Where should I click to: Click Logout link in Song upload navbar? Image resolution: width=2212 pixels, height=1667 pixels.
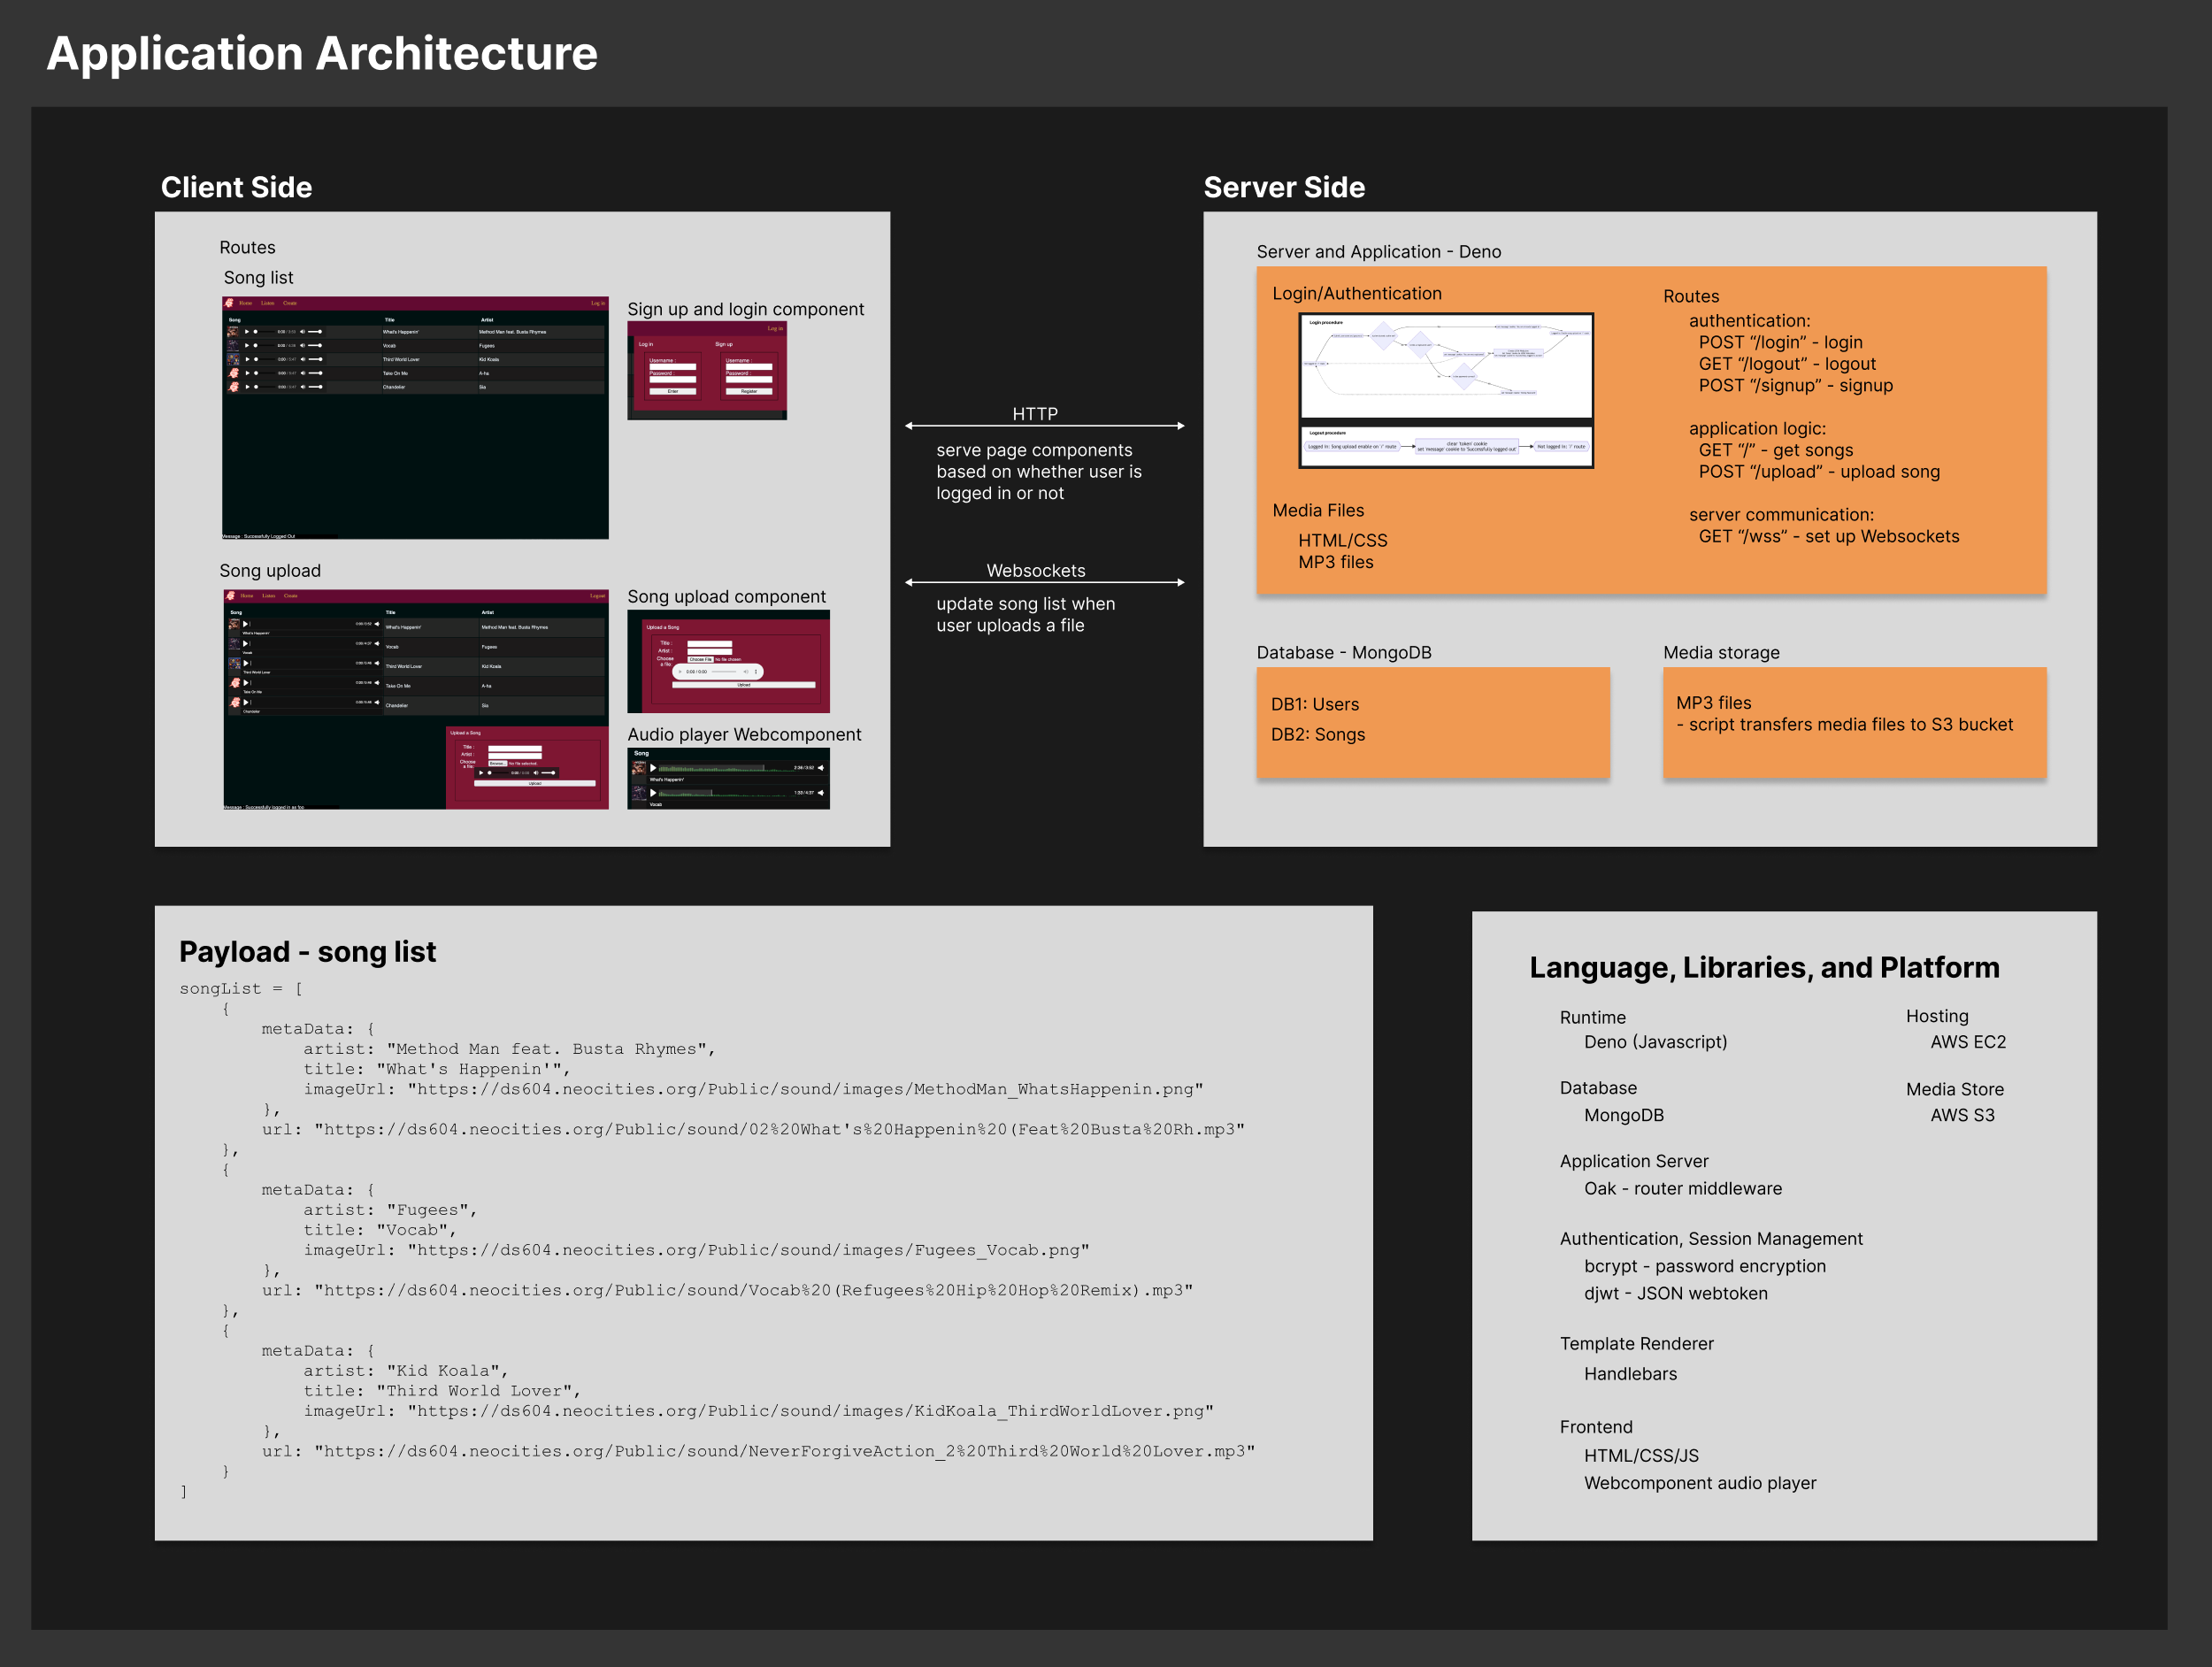(x=597, y=596)
